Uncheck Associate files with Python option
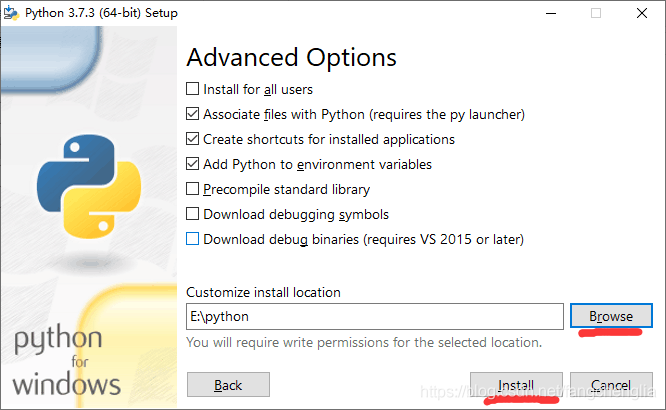 (192, 114)
